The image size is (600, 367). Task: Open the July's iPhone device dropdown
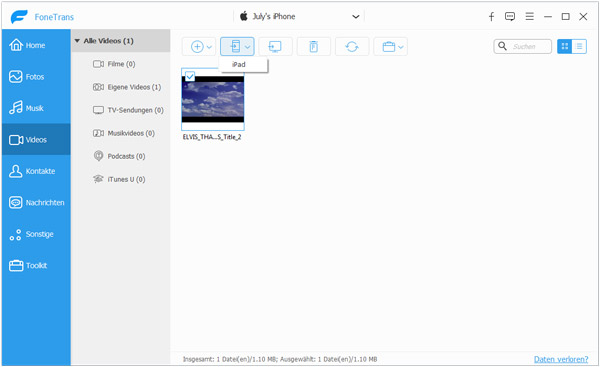click(355, 16)
